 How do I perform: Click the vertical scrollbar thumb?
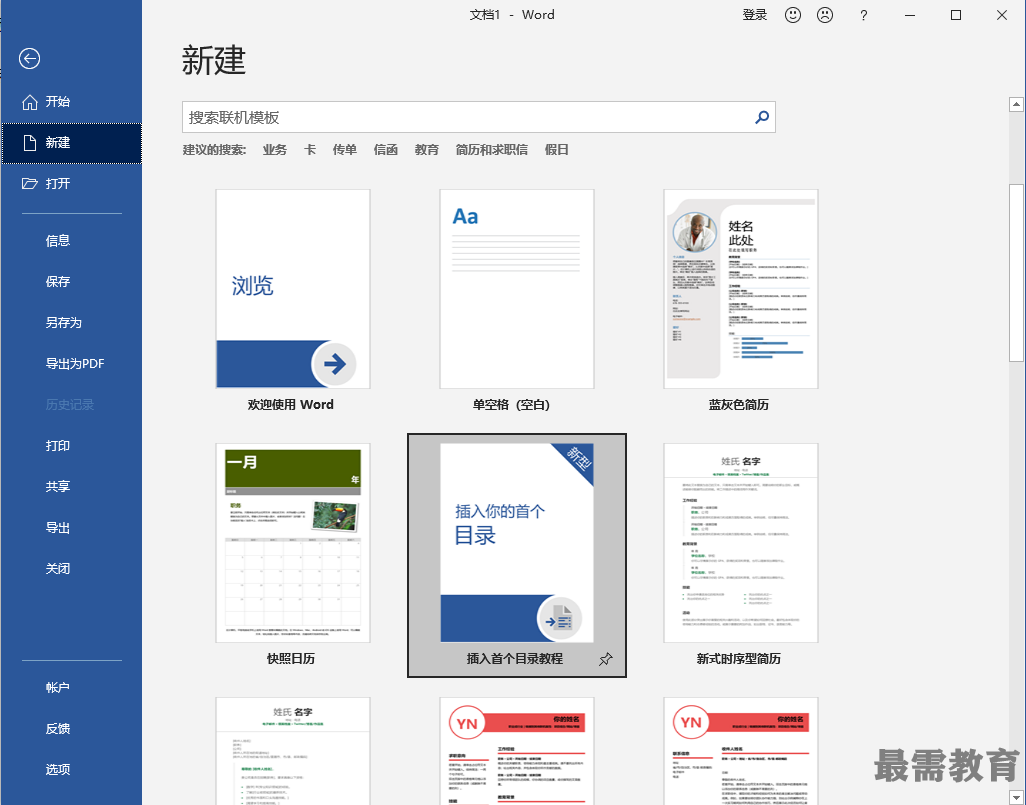pos(1016,272)
